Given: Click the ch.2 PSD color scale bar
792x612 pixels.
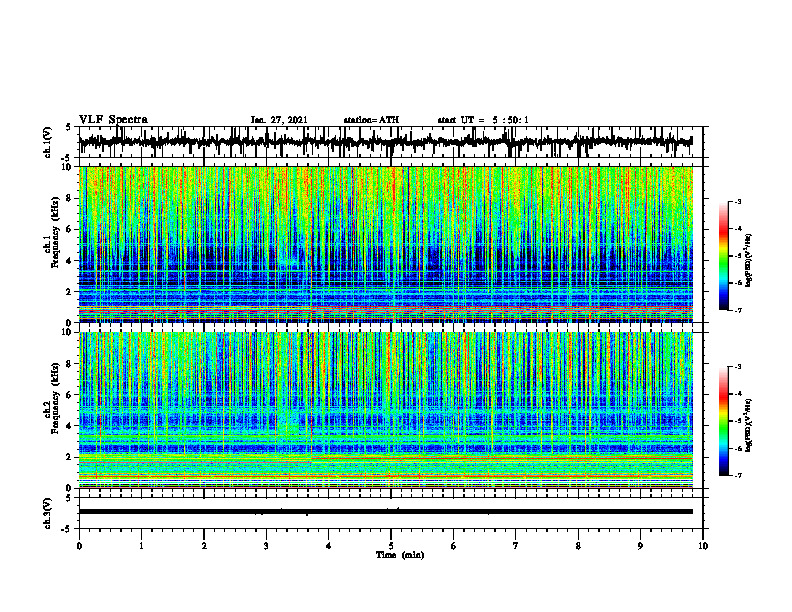Looking at the screenshot, I should 723,421.
